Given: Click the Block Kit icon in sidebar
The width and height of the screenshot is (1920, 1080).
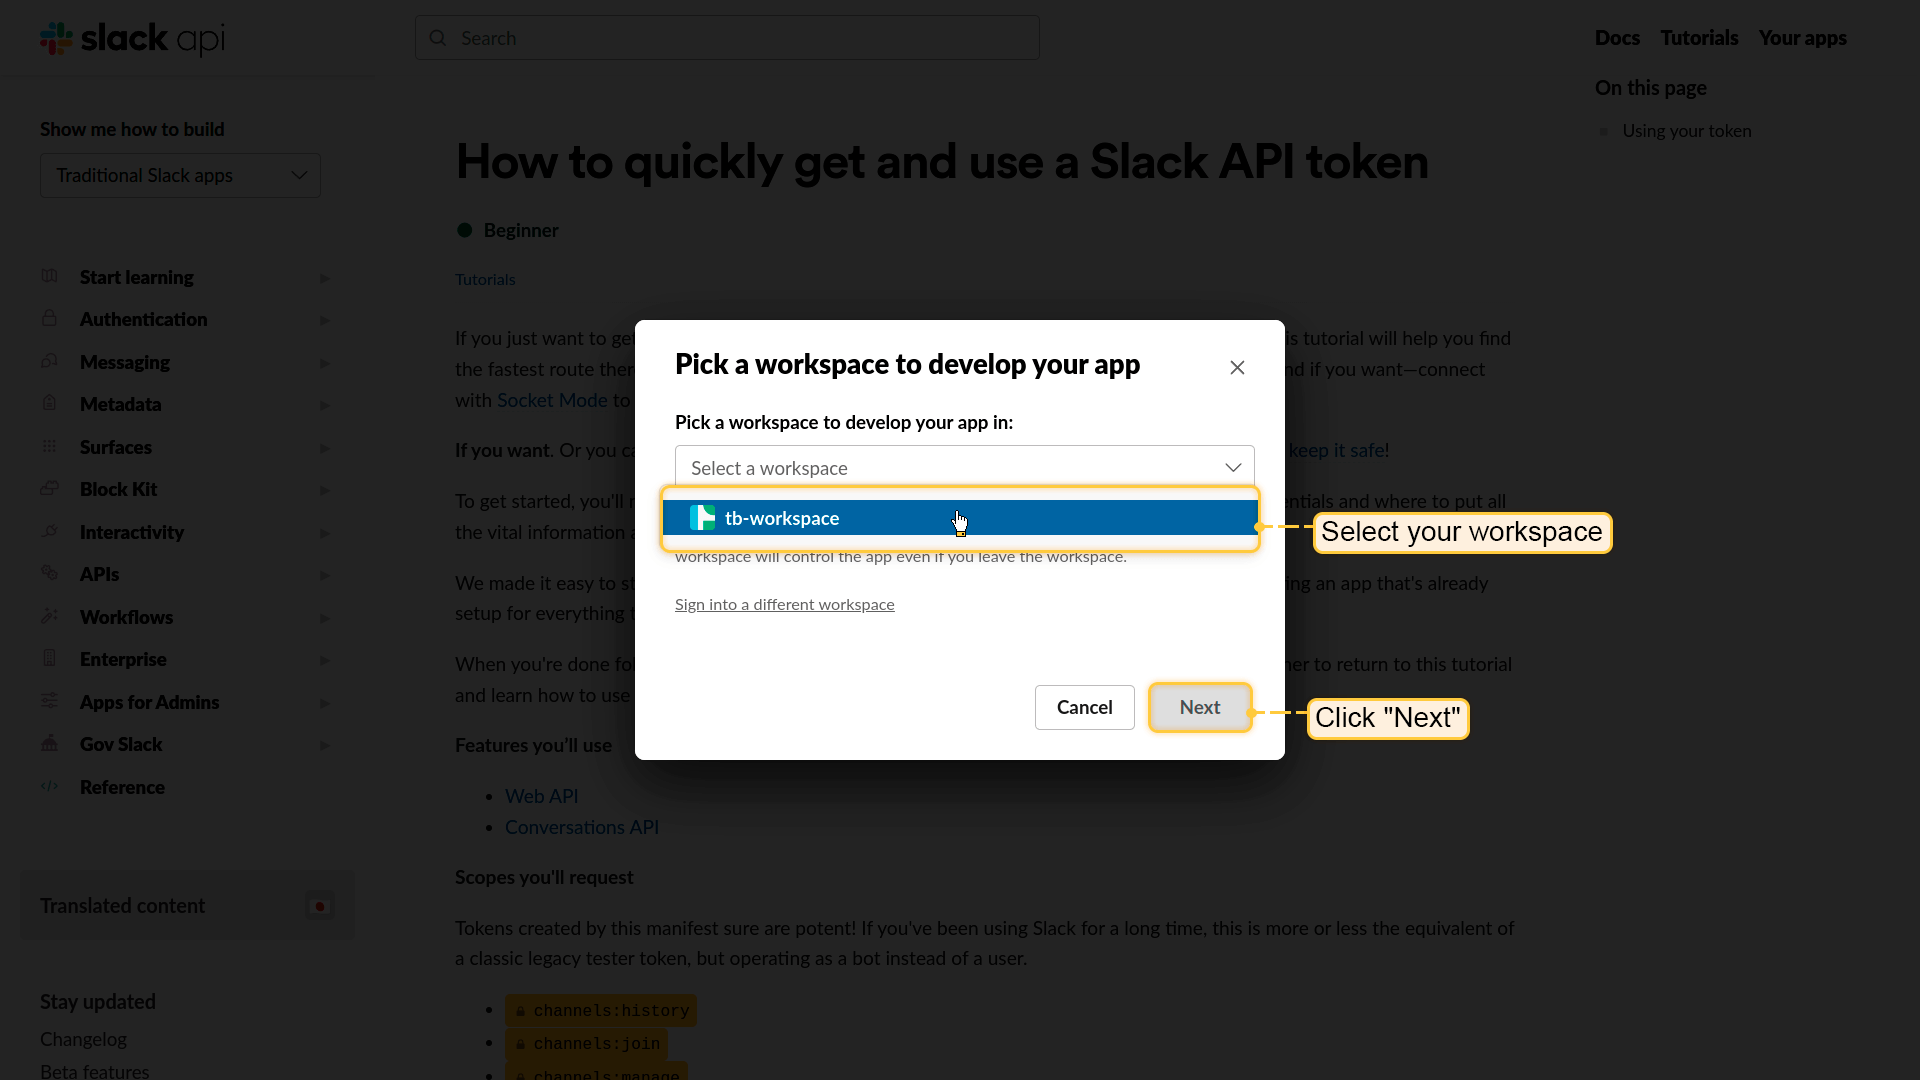Looking at the screenshot, I should [49, 489].
